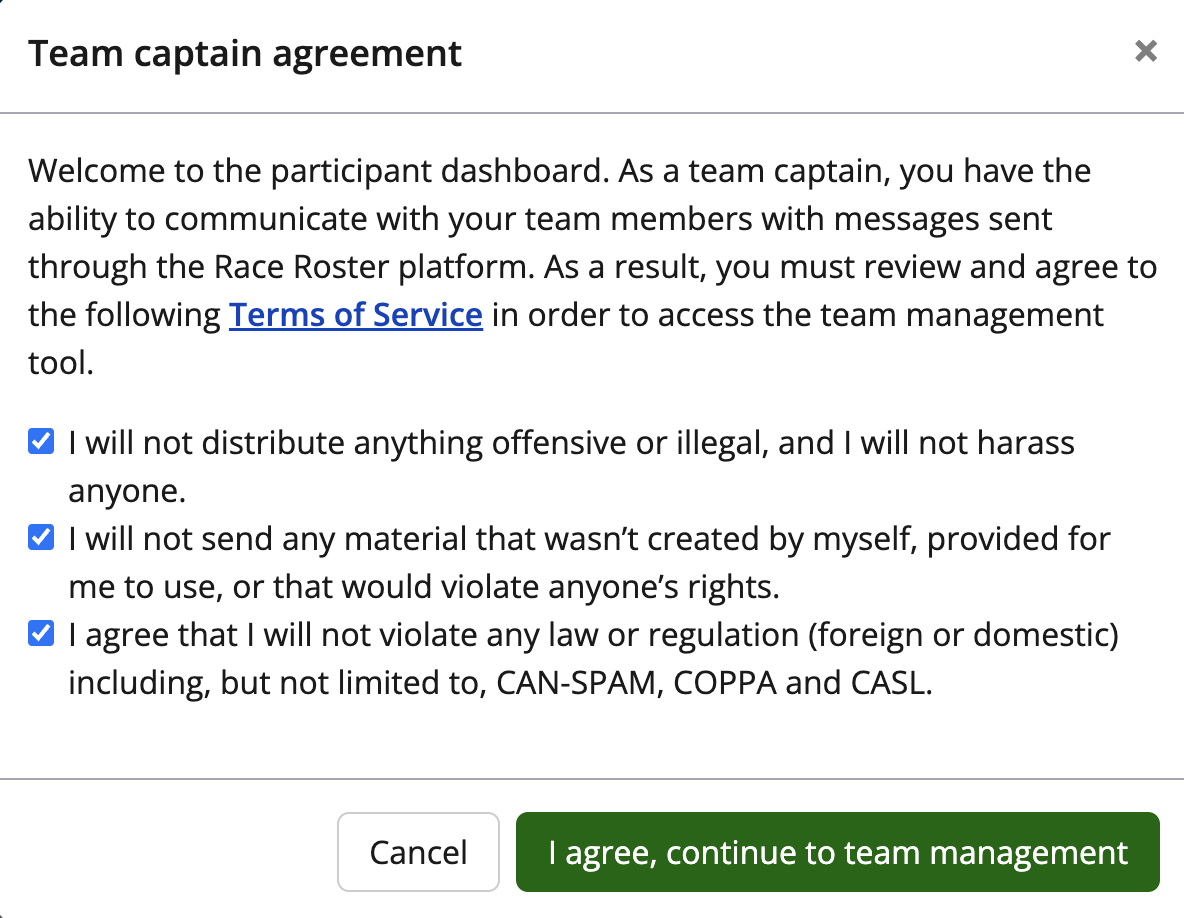
Task: Click the Cancel button
Action: coord(418,852)
